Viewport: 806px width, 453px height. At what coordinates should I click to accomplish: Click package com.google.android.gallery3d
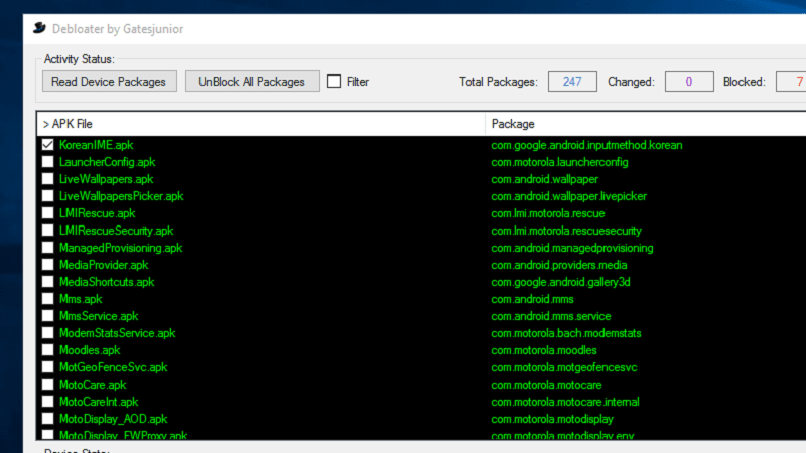561,282
